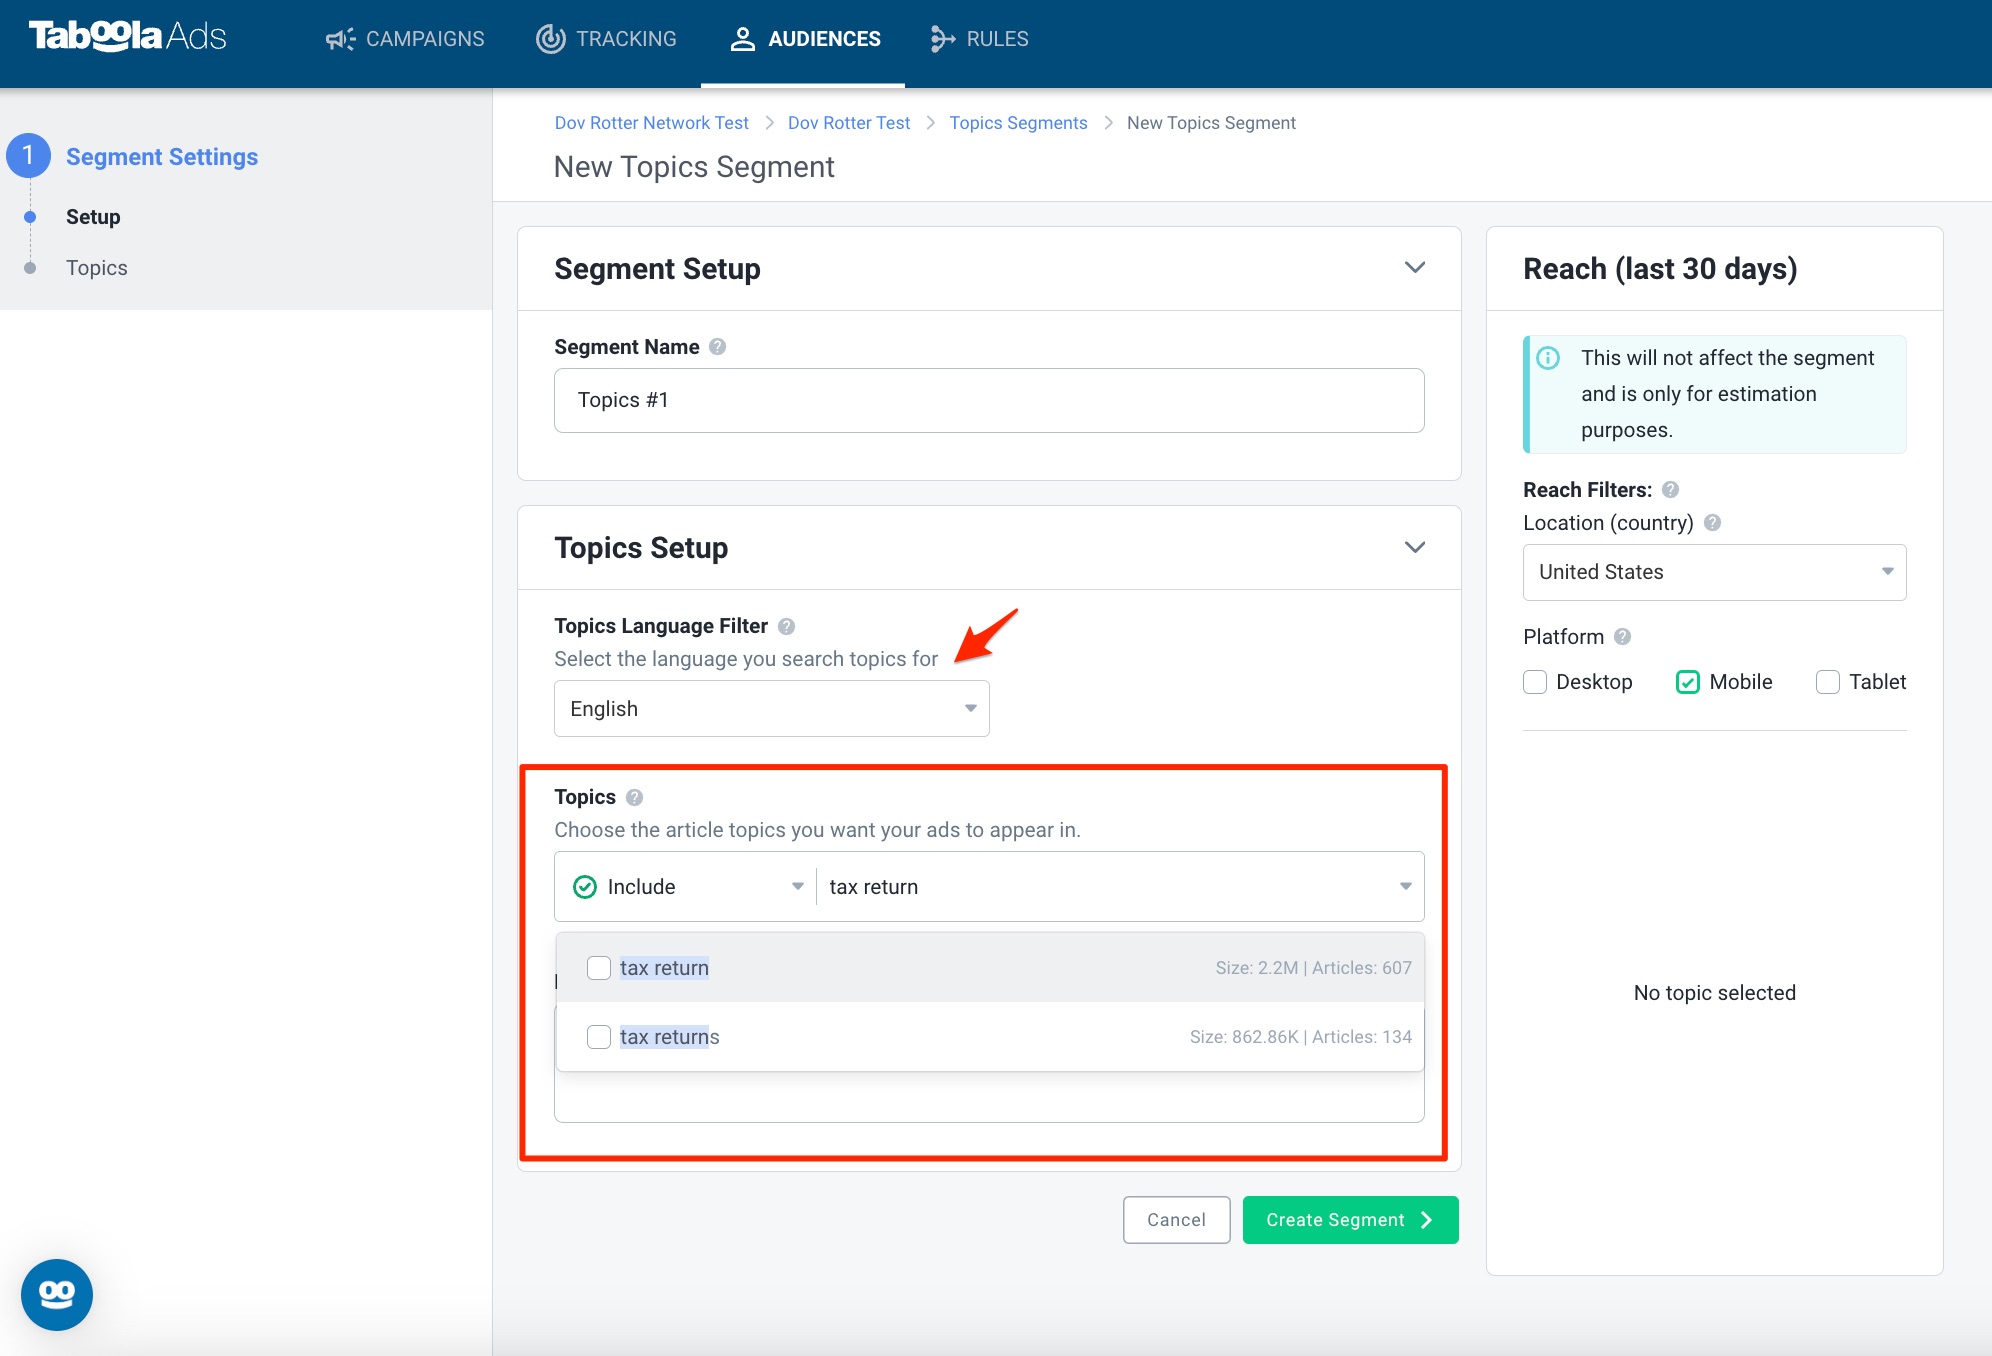Toggle the Desktop platform checkbox
This screenshot has height=1356, width=1992.
tap(1535, 682)
